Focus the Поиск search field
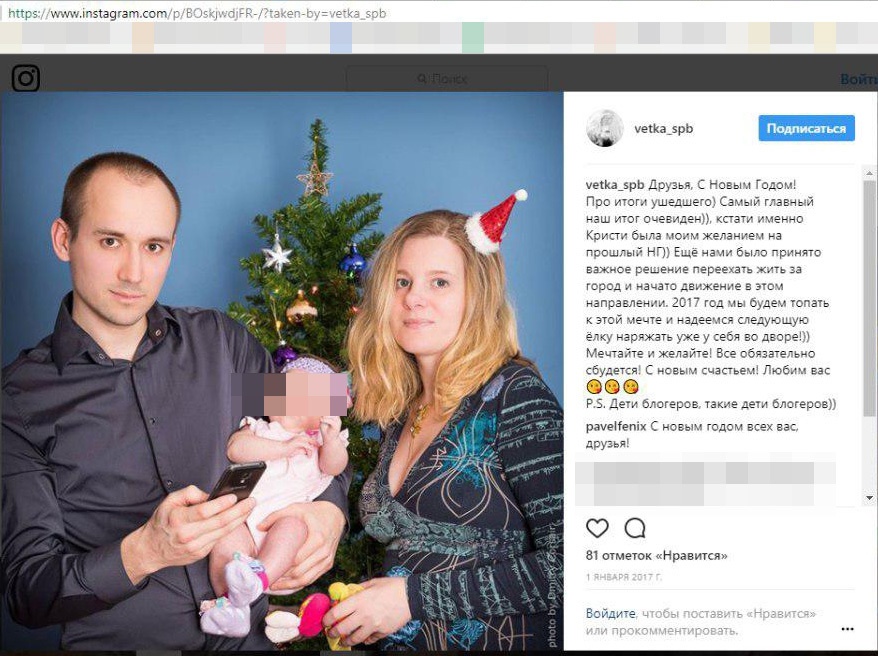Image resolution: width=878 pixels, height=656 pixels. click(447, 78)
